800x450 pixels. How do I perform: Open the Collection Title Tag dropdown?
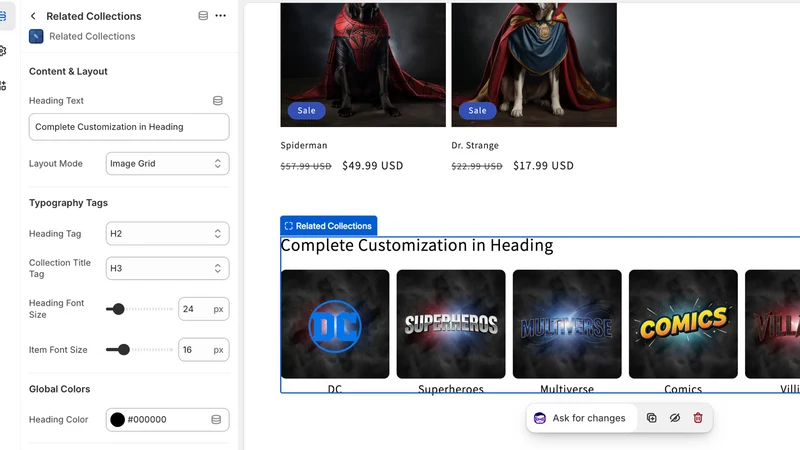coord(167,268)
